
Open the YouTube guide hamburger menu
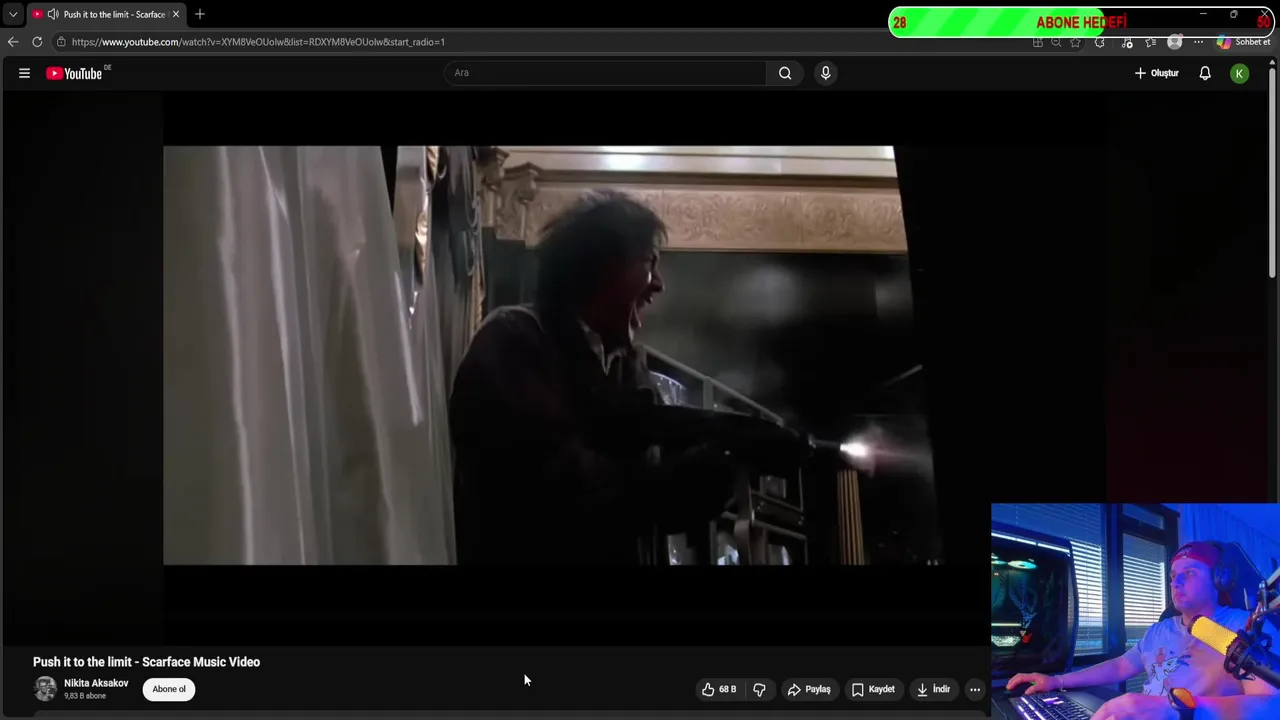(x=24, y=73)
